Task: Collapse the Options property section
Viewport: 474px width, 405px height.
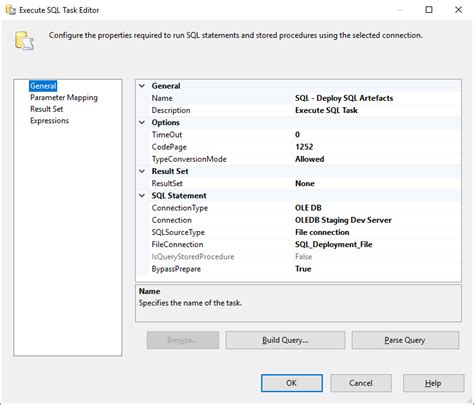Action: click(142, 122)
